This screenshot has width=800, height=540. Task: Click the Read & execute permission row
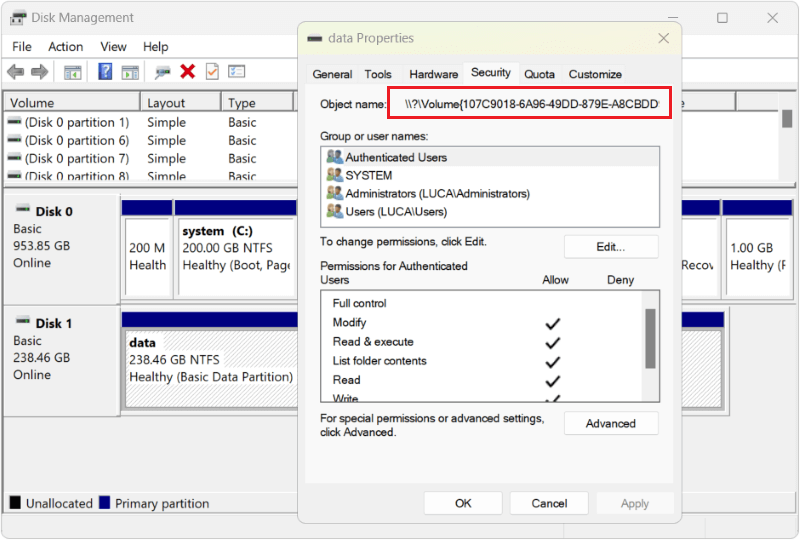482,341
